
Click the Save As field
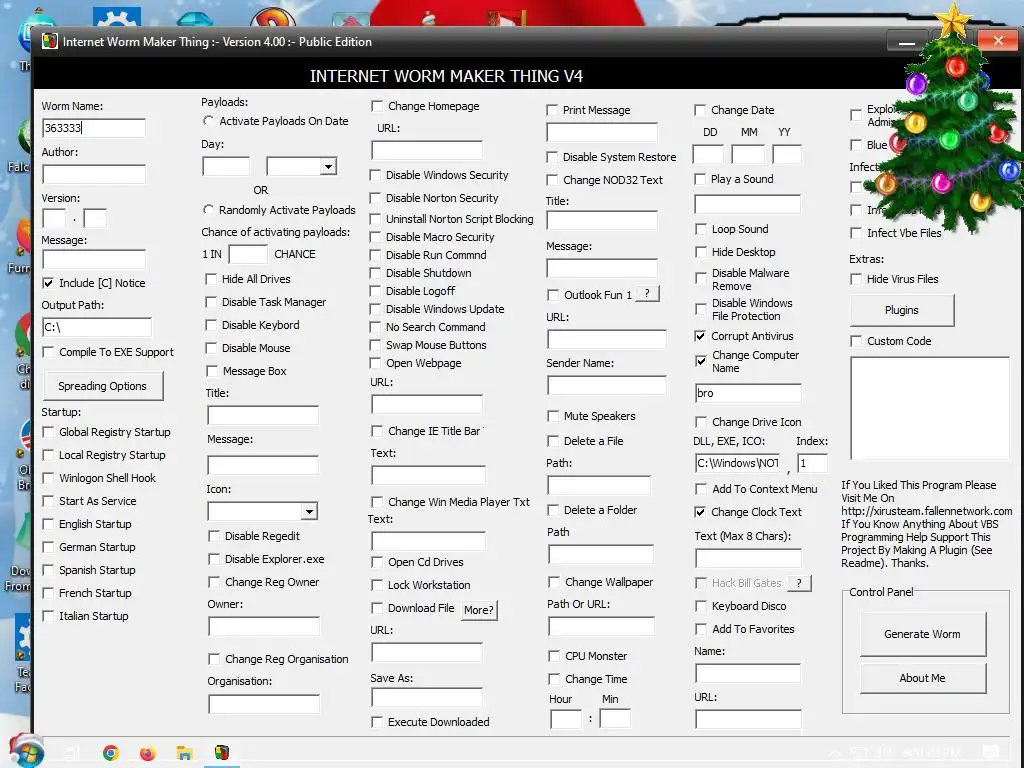[x=427, y=698]
